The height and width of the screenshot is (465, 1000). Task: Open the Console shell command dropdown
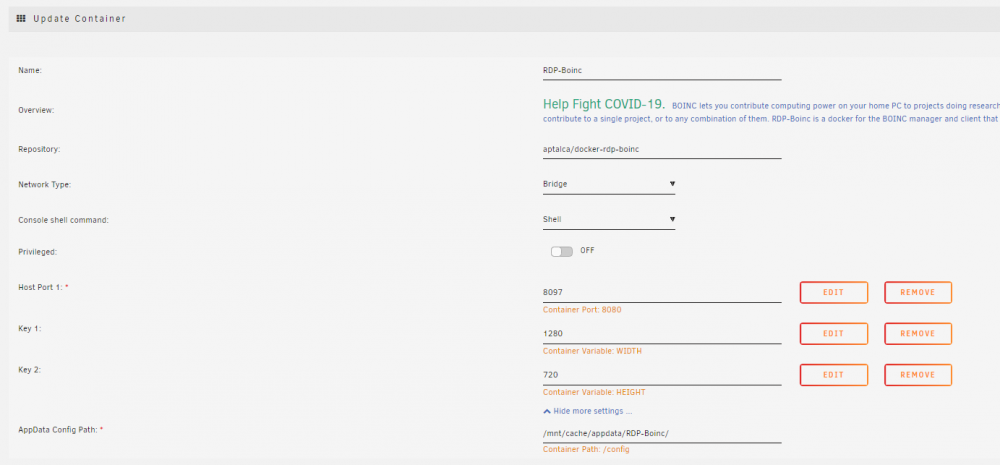coord(608,219)
